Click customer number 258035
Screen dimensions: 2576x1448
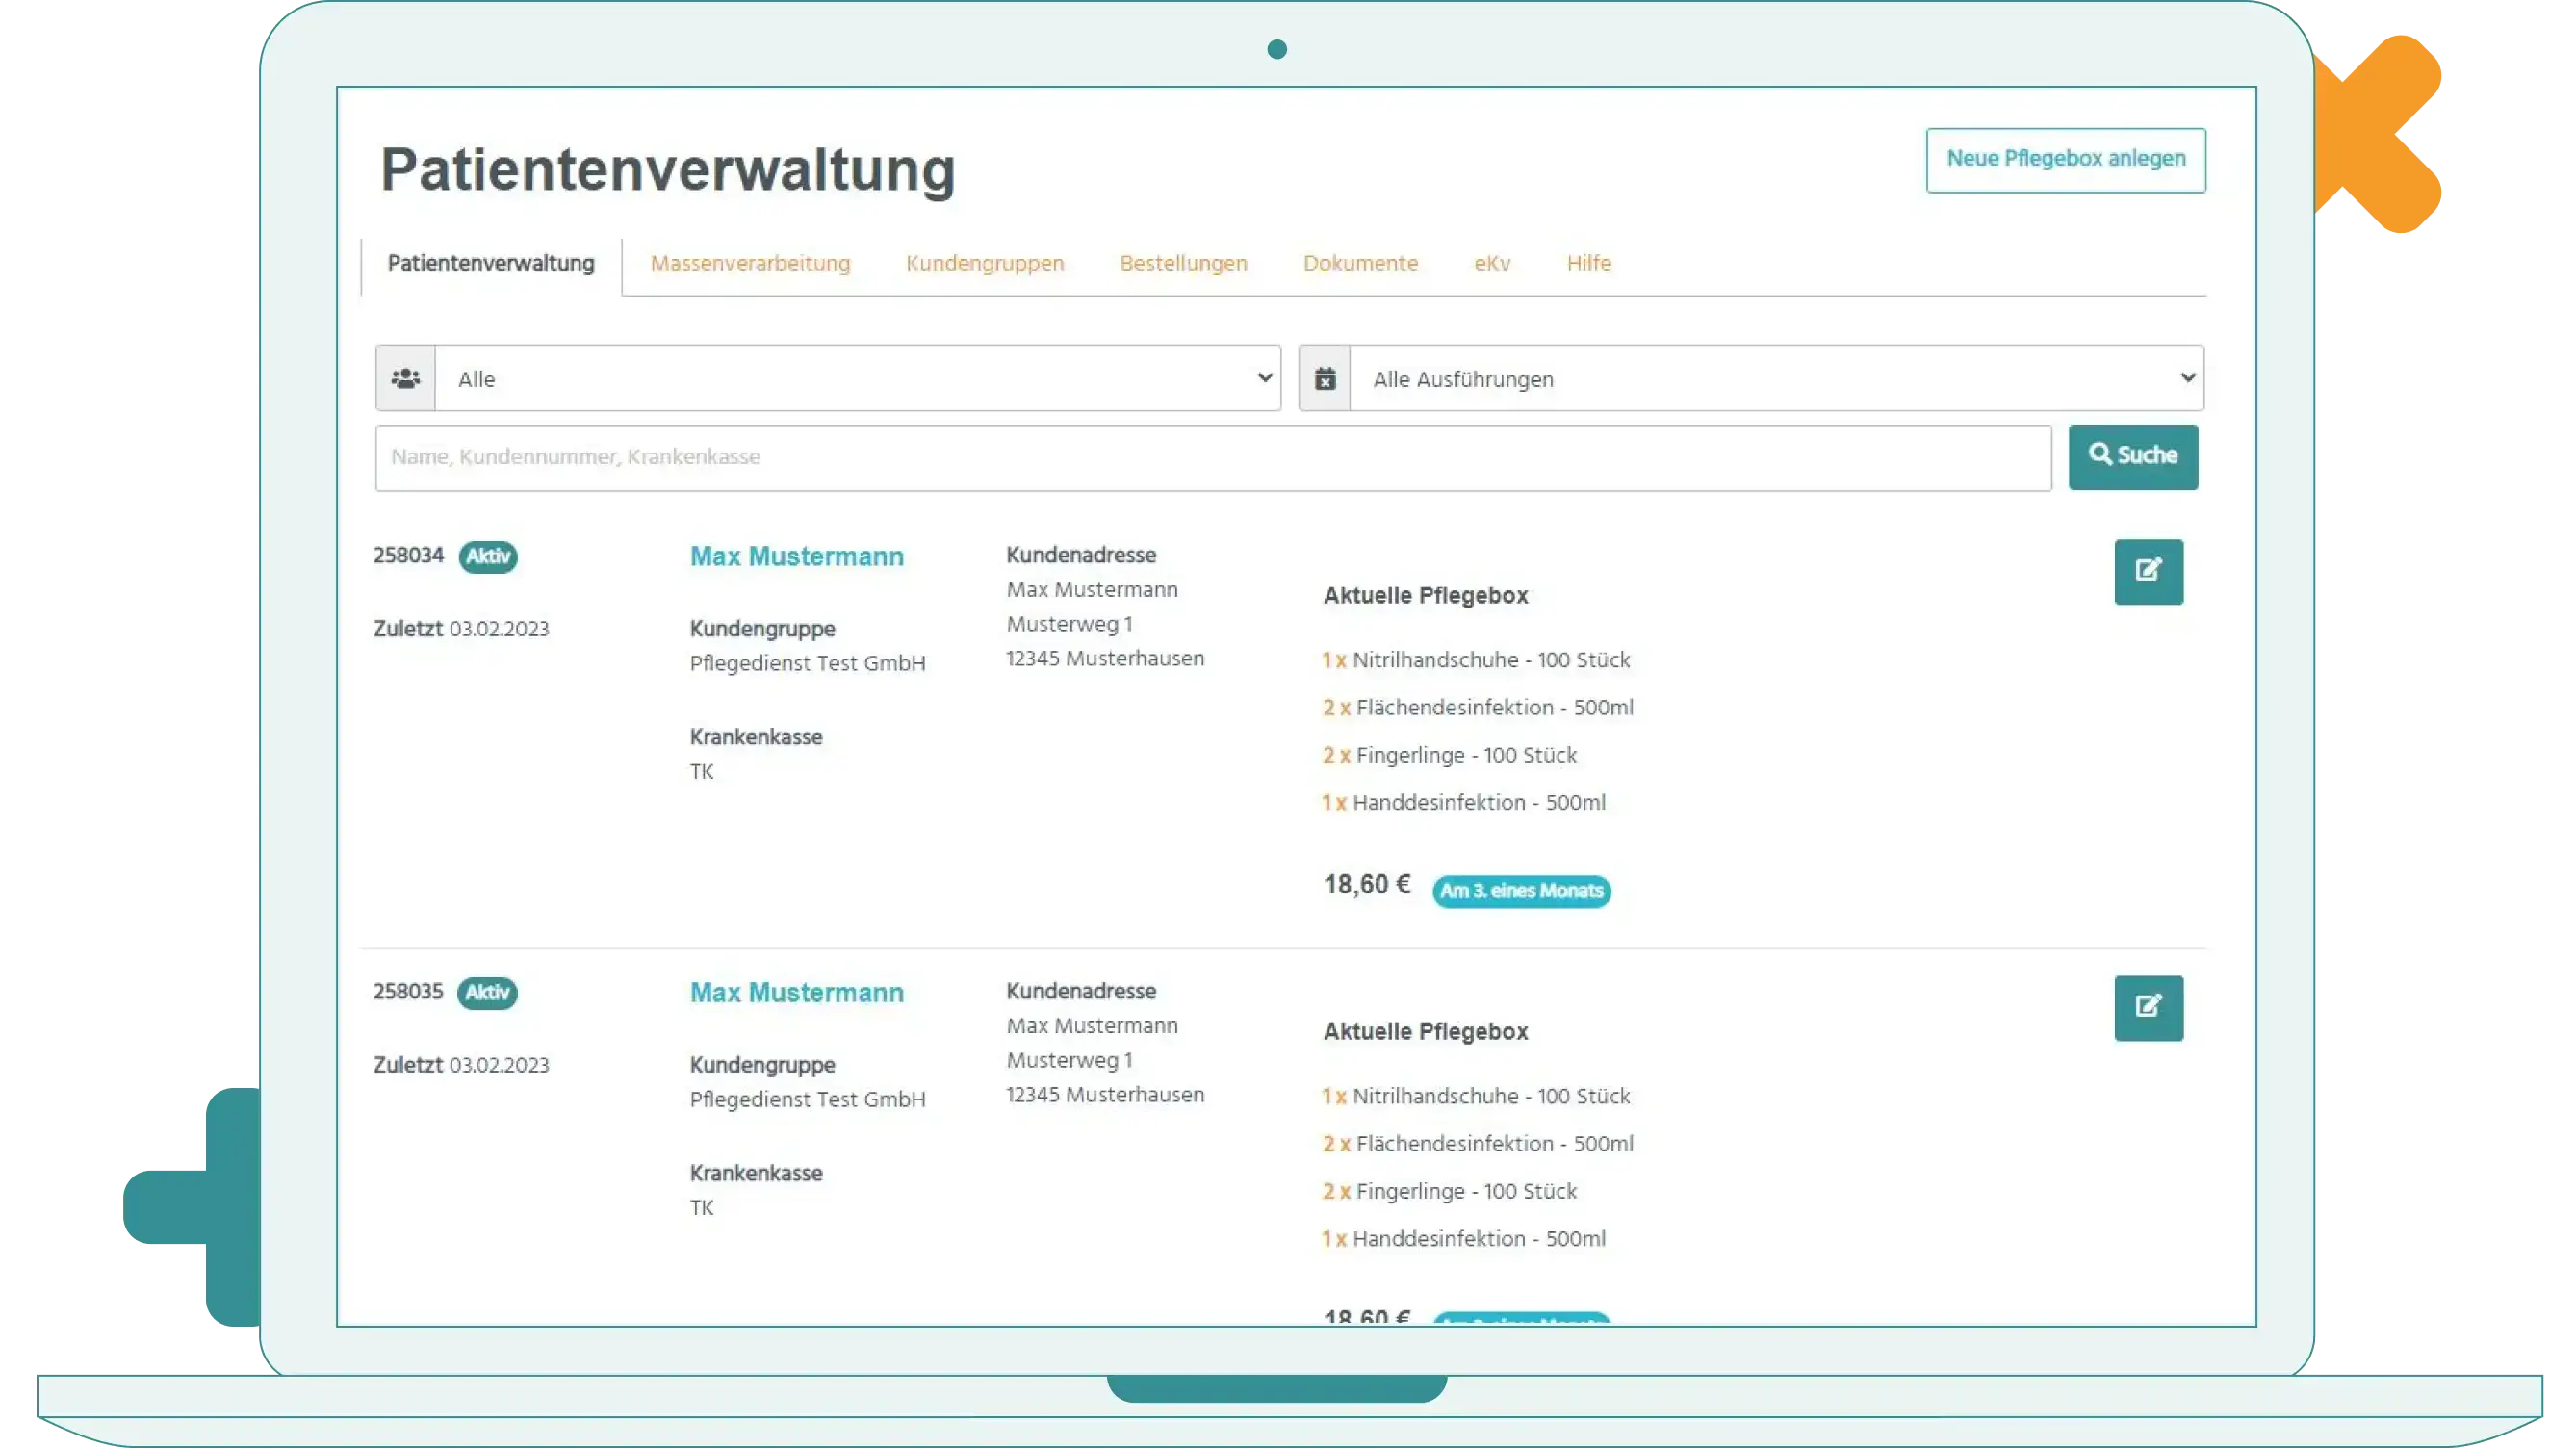408,992
